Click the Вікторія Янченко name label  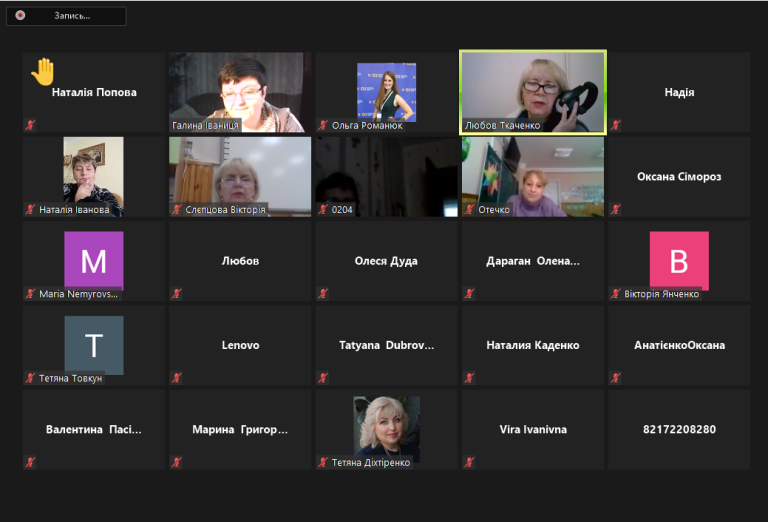(661, 294)
